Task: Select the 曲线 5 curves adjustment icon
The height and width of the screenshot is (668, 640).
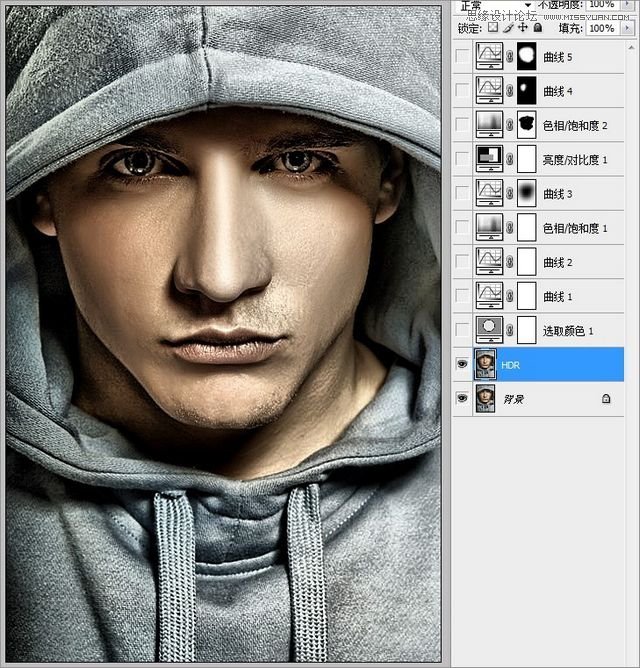Action: [490, 57]
